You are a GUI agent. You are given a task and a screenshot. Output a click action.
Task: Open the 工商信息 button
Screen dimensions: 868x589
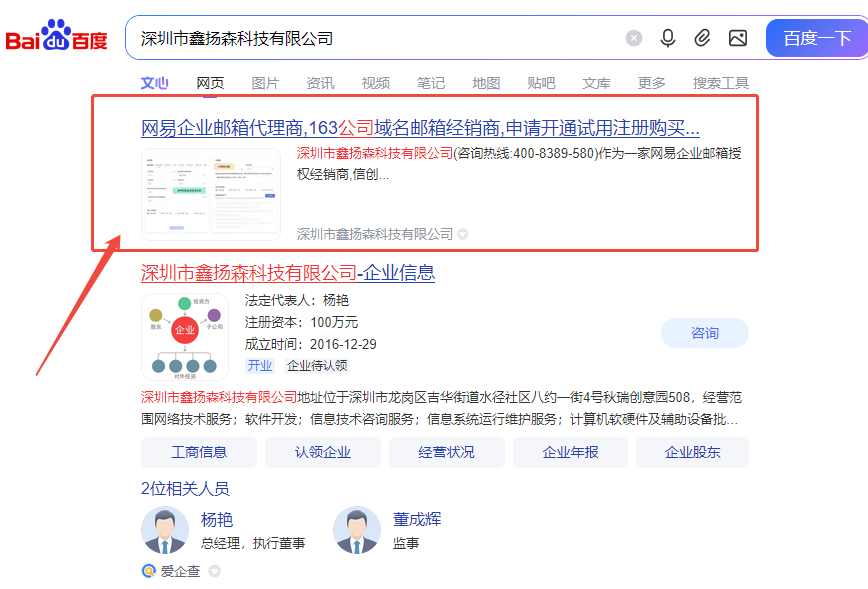[199, 452]
